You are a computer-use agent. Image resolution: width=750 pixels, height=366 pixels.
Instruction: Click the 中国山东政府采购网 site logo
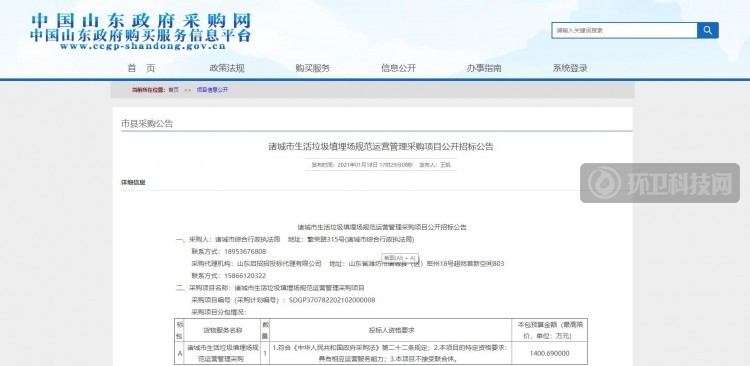(x=140, y=21)
